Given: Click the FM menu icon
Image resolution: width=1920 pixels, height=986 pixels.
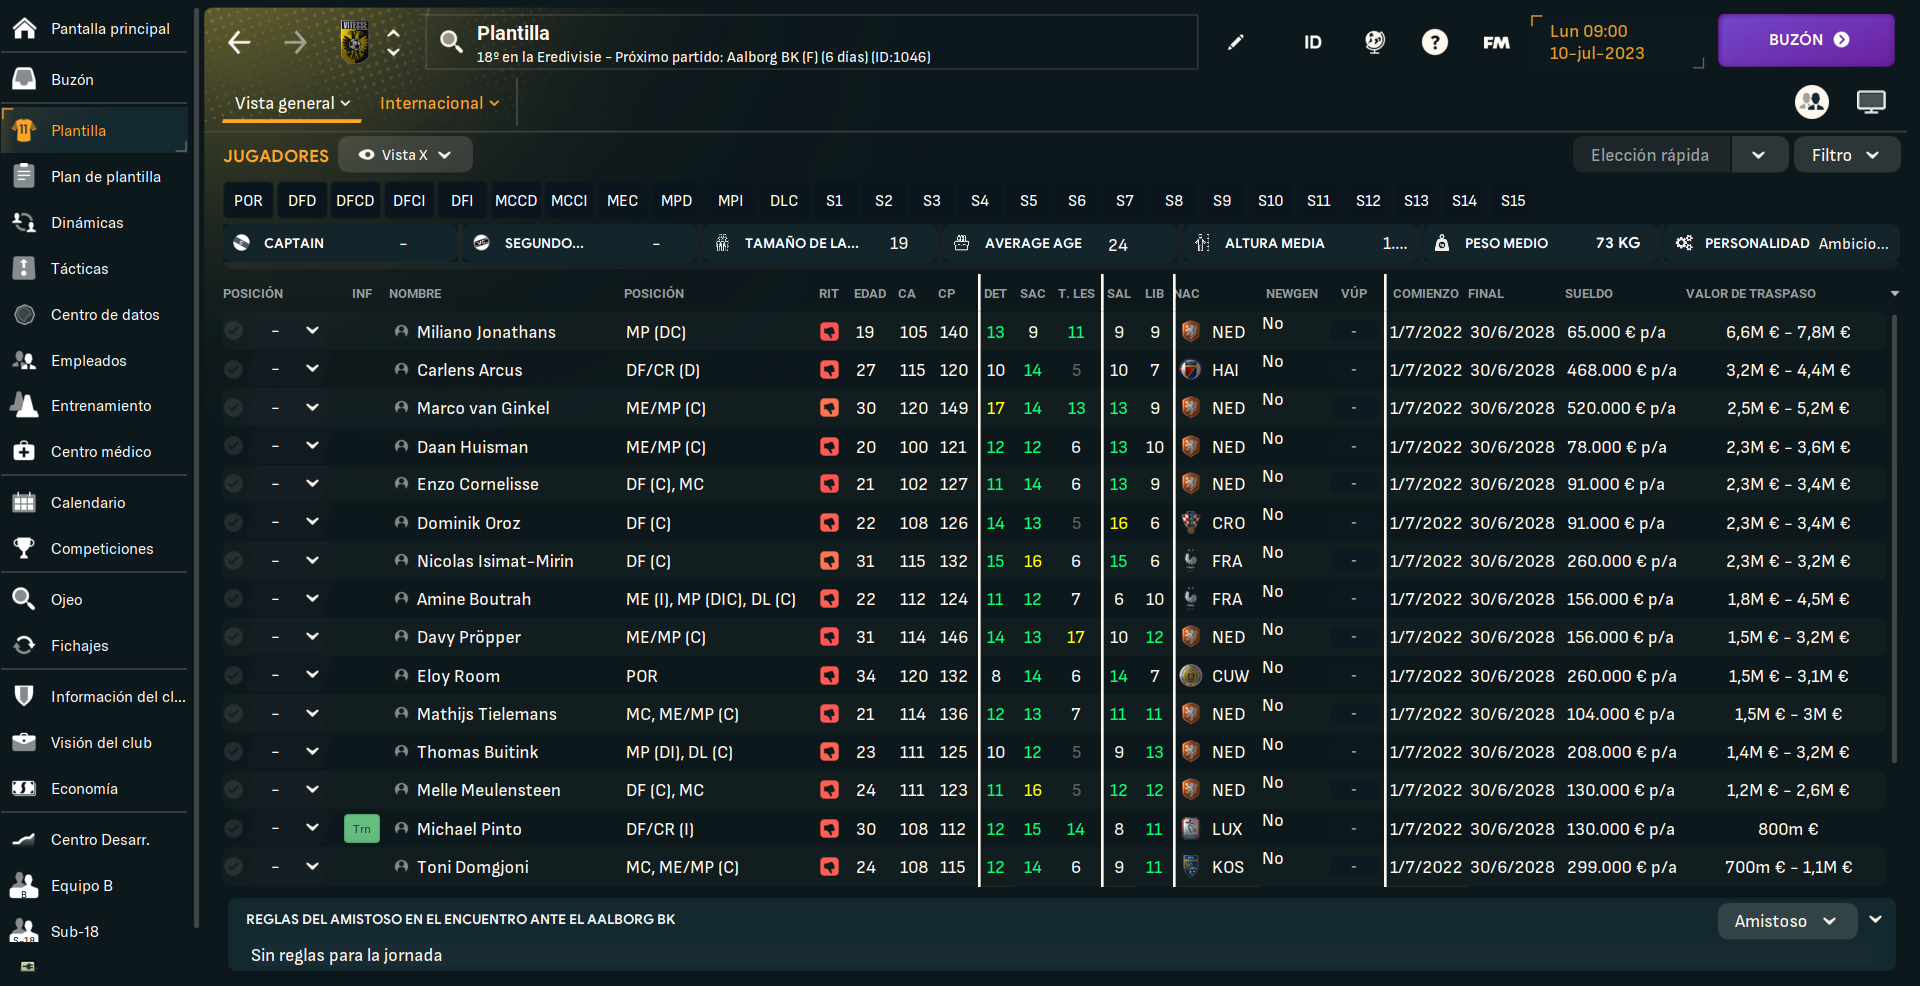Looking at the screenshot, I should (1496, 42).
